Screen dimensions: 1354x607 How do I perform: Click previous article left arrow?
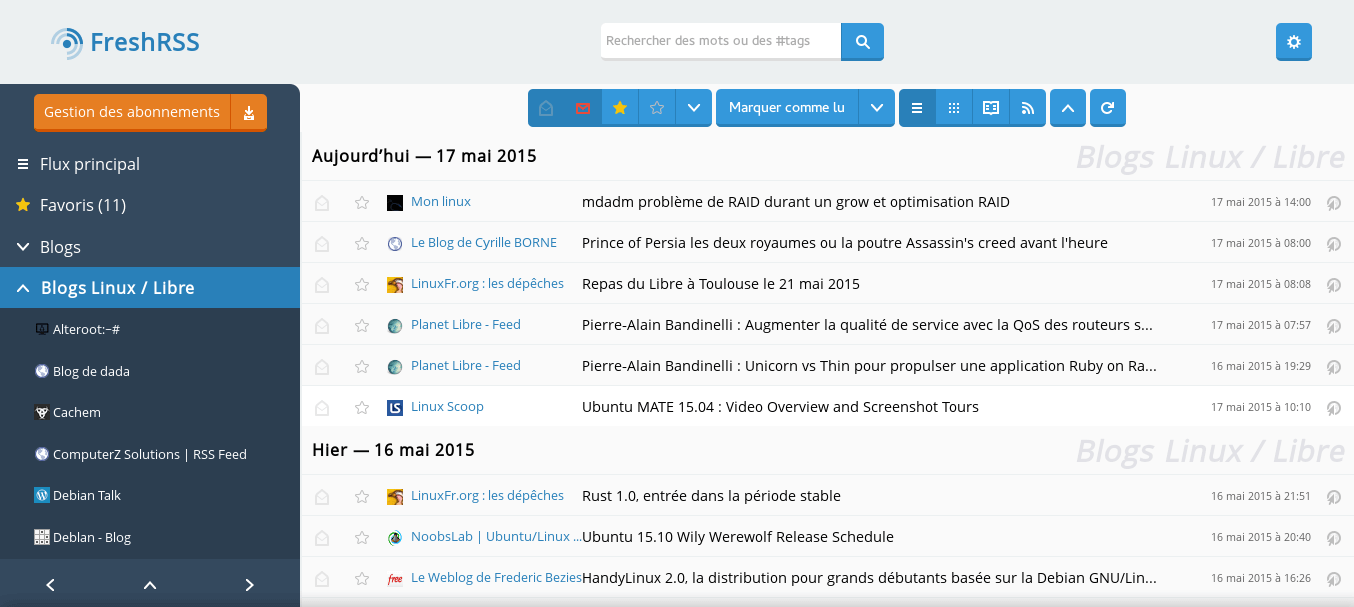(50, 585)
